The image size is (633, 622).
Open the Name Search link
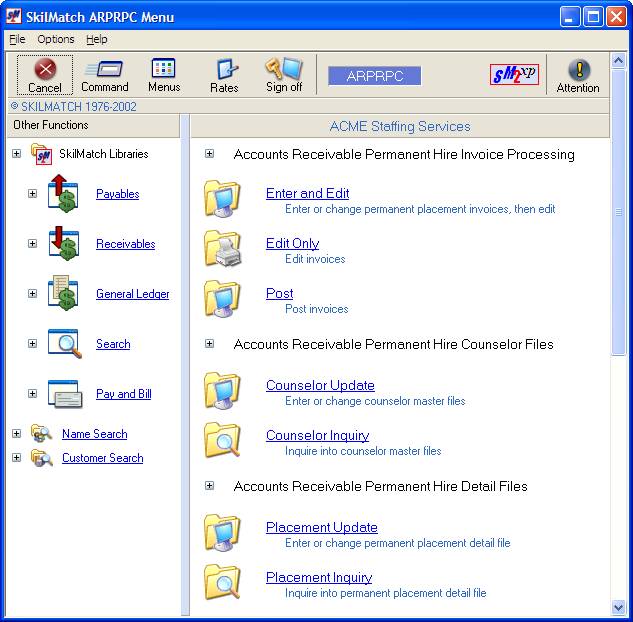point(95,434)
